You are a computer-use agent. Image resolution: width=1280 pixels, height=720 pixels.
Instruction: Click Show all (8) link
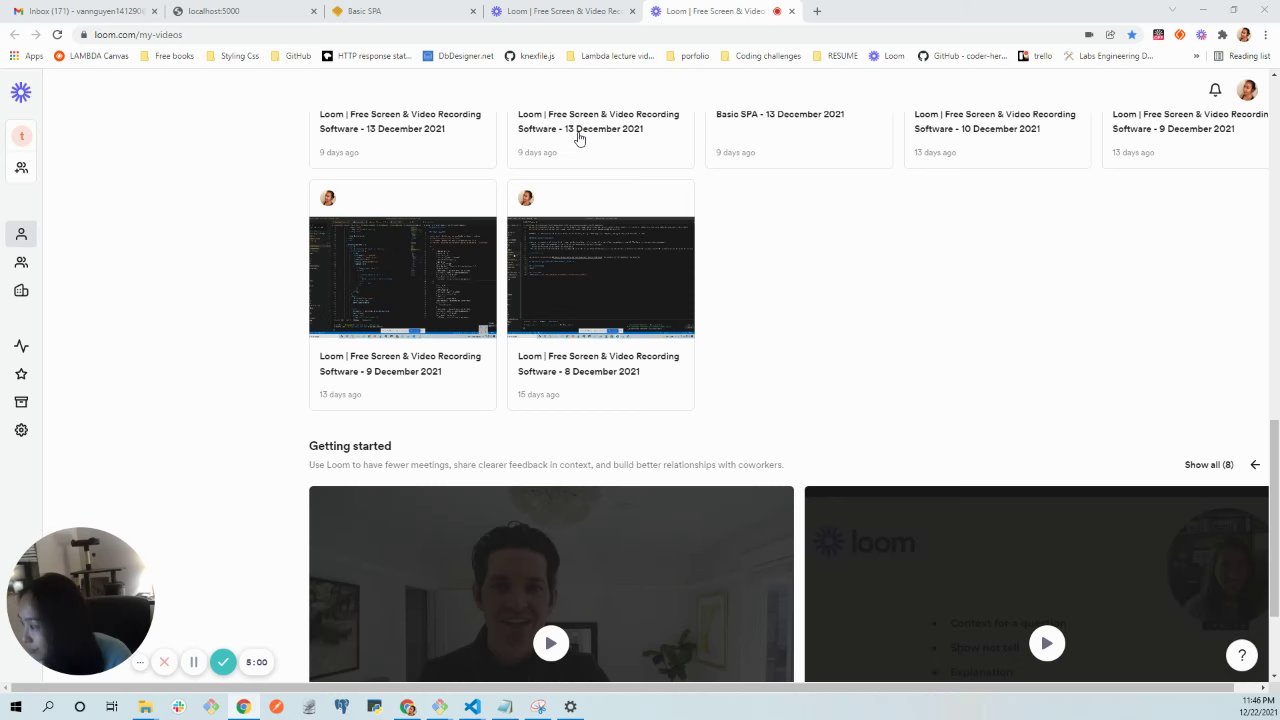(1209, 465)
